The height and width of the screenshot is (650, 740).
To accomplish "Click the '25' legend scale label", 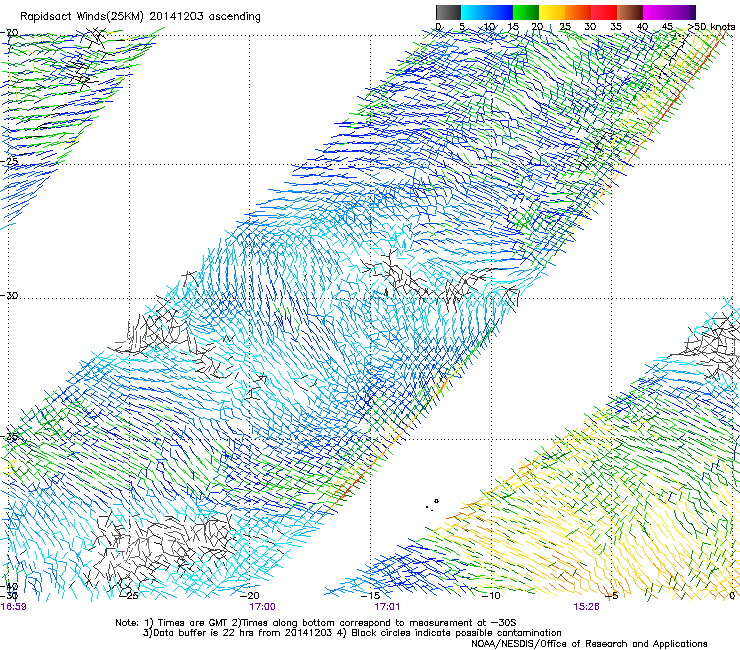I will [x=565, y=27].
